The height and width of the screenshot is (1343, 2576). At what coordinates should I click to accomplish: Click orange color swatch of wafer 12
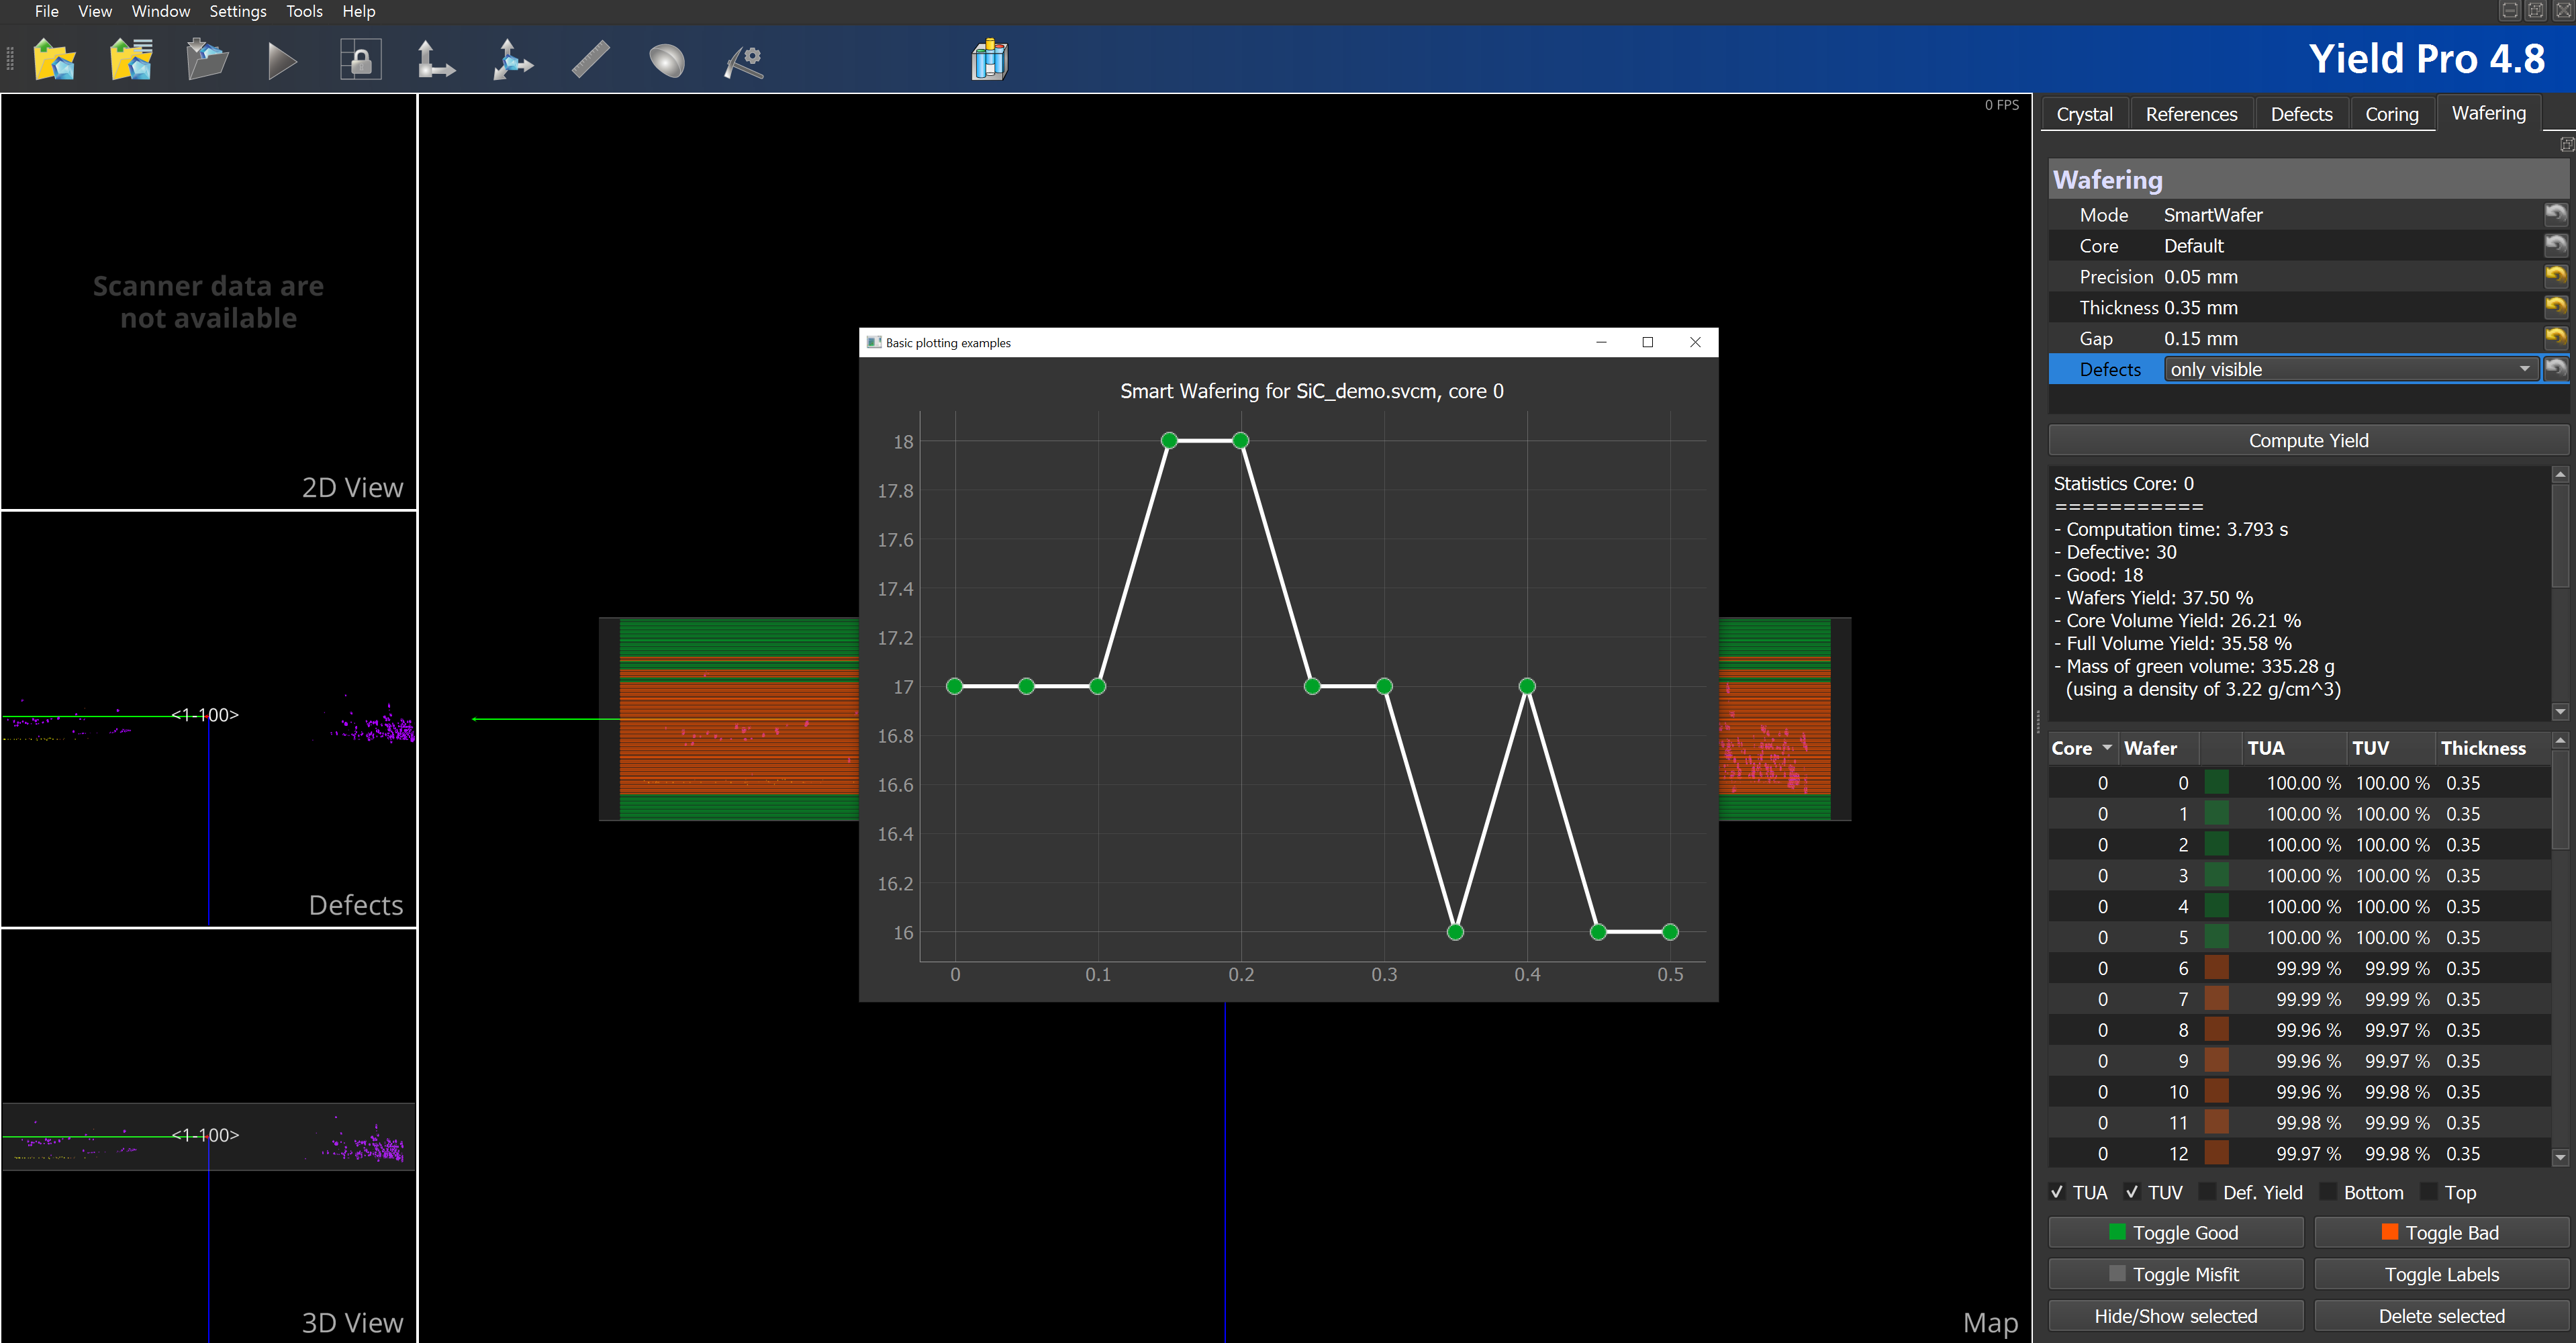pyautogui.click(x=2216, y=1153)
